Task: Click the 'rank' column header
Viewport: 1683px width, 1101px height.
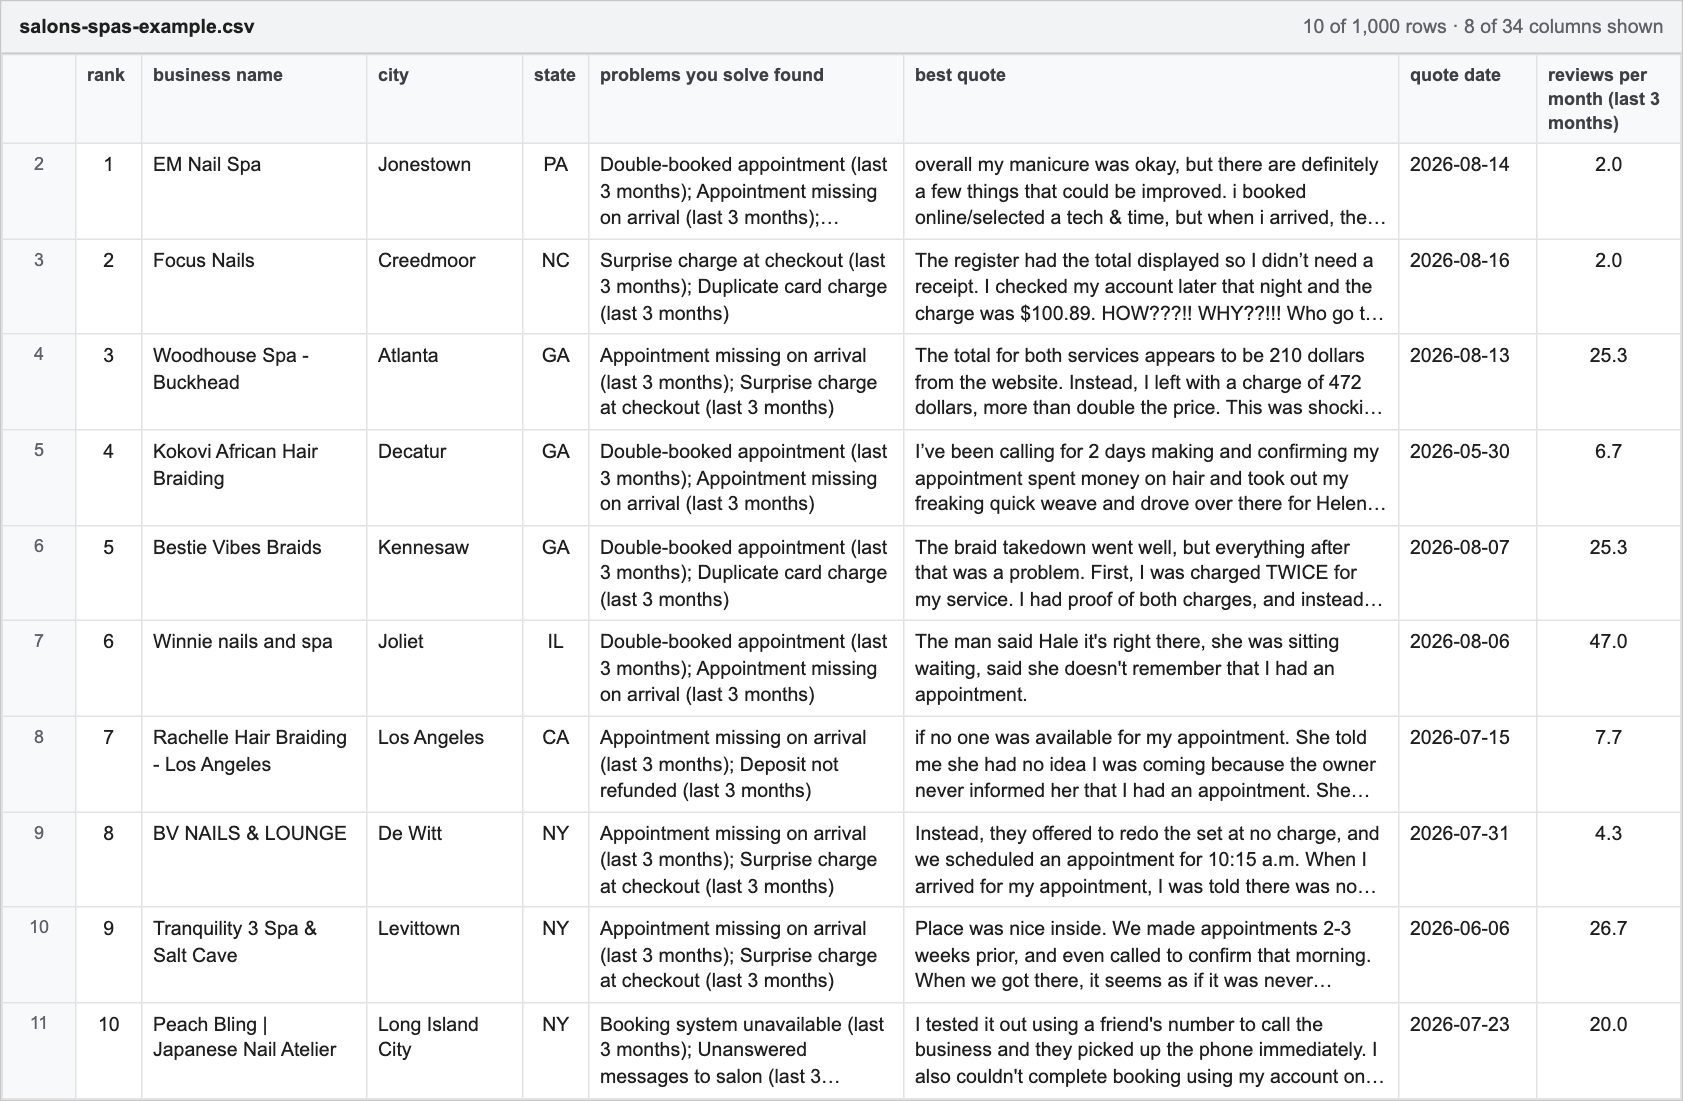Action: [x=108, y=98]
